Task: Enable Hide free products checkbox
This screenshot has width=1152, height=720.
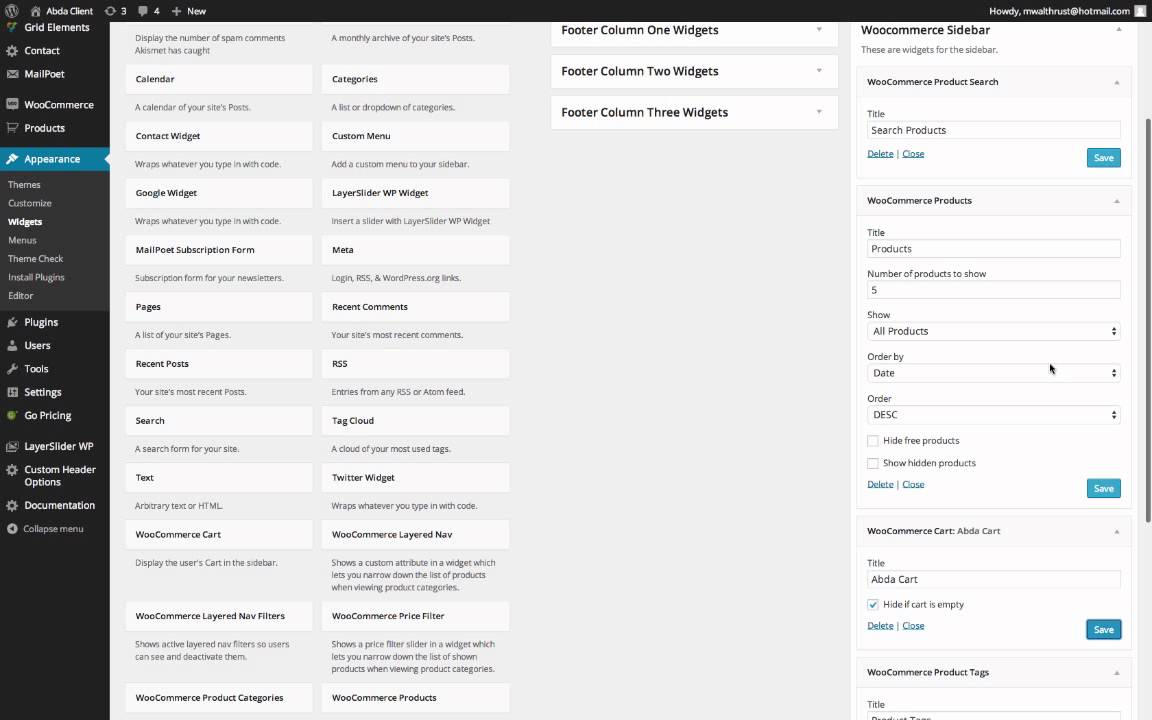Action: 873,441
